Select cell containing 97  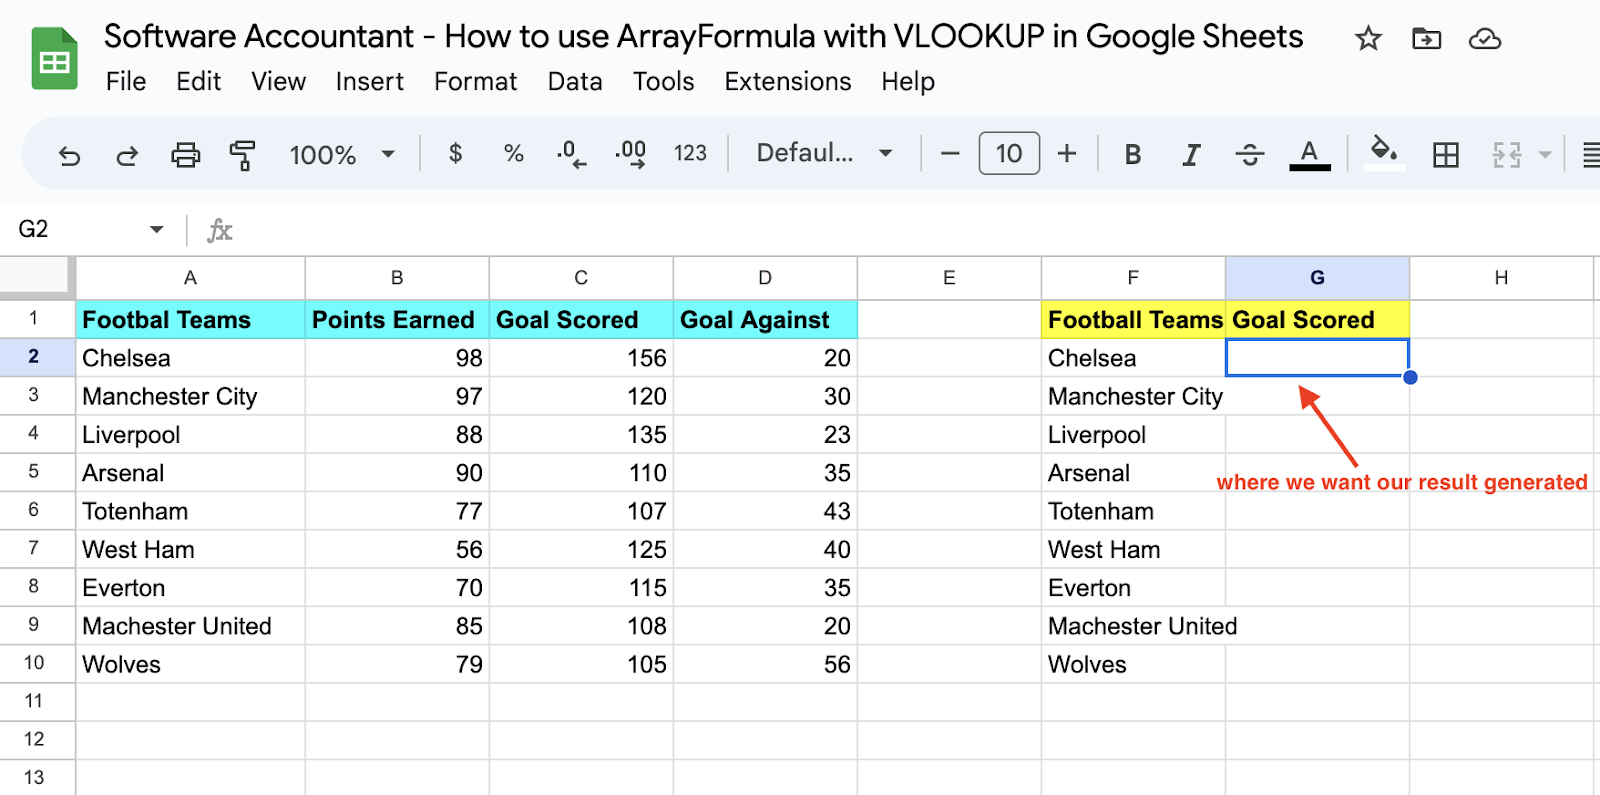click(x=397, y=396)
